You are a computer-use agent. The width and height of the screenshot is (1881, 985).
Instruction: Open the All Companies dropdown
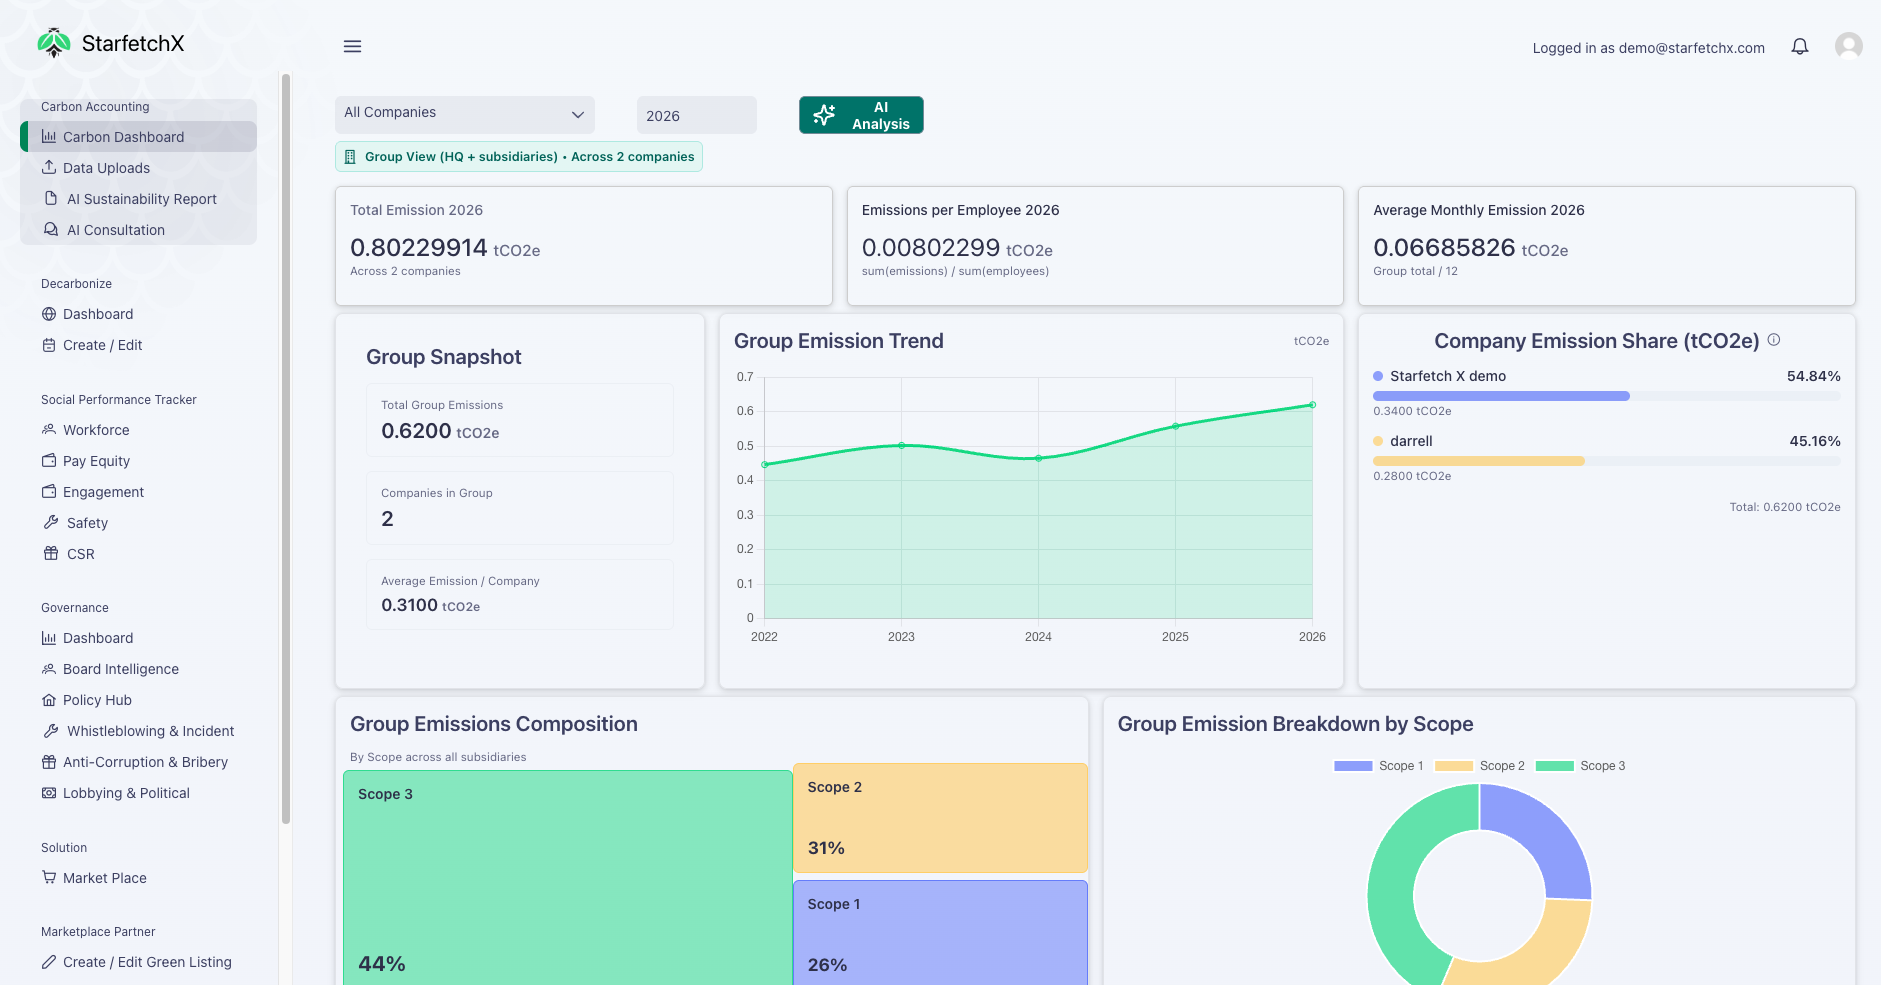click(x=464, y=113)
